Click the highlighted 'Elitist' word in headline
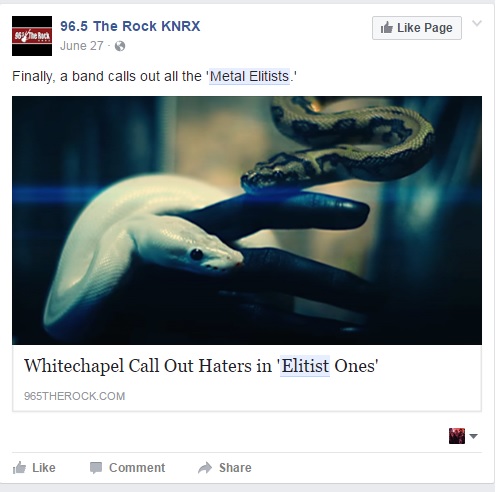The image size is (500, 492). pyautogui.click(x=305, y=366)
